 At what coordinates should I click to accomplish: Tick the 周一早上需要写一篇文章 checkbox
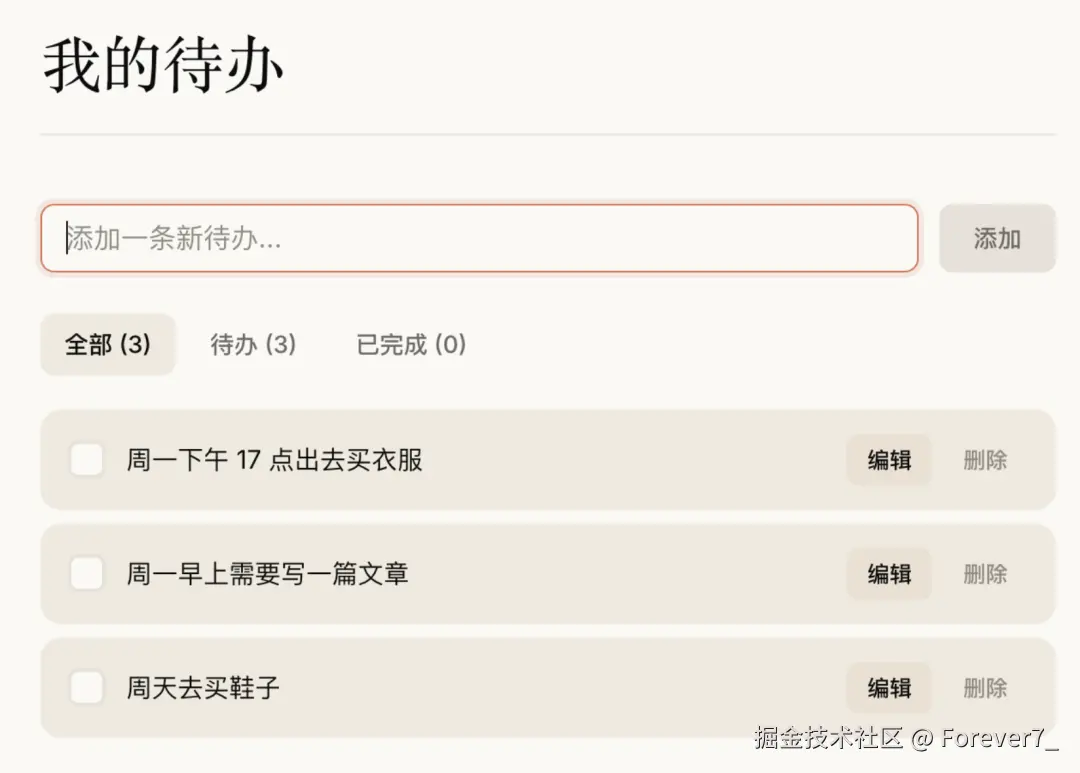click(x=87, y=574)
